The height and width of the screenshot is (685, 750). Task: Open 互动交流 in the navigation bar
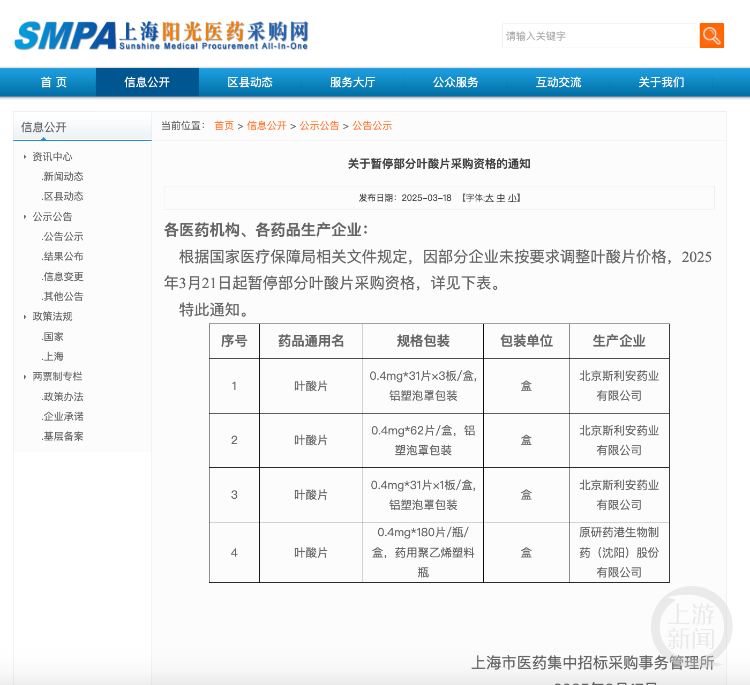point(558,82)
